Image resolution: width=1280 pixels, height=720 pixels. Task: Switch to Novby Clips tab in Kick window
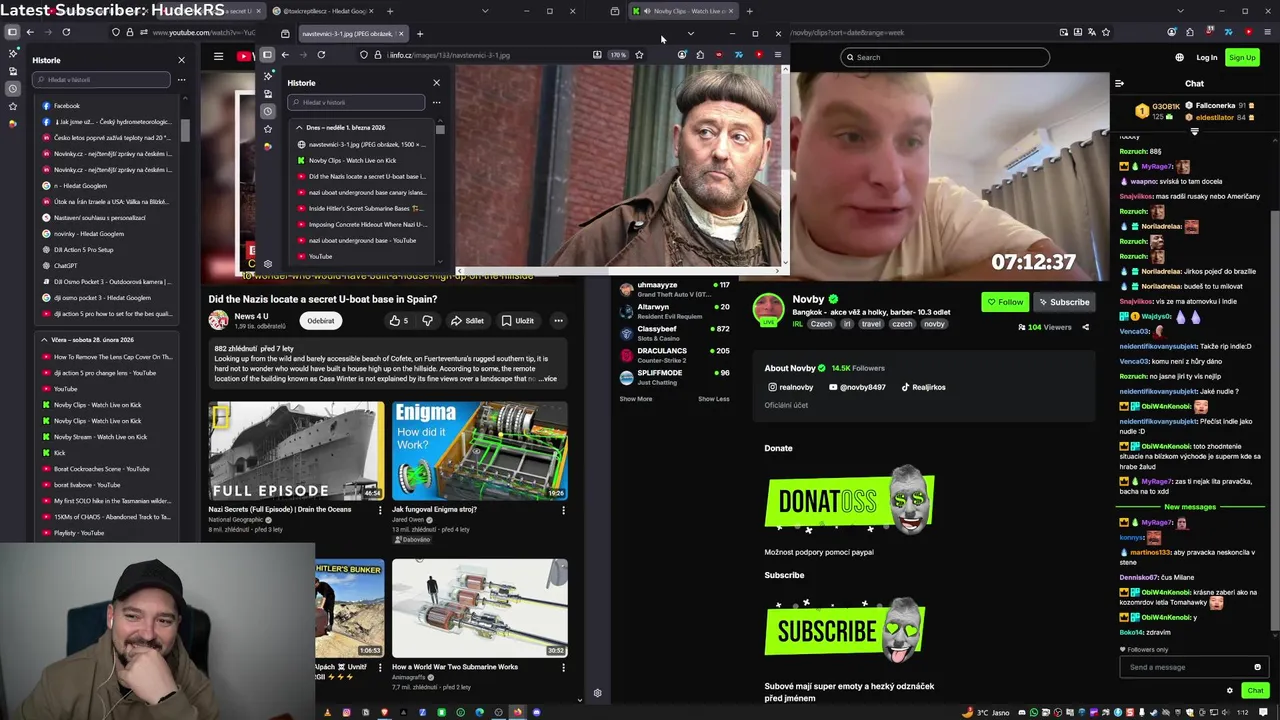[x=684, y=11]
